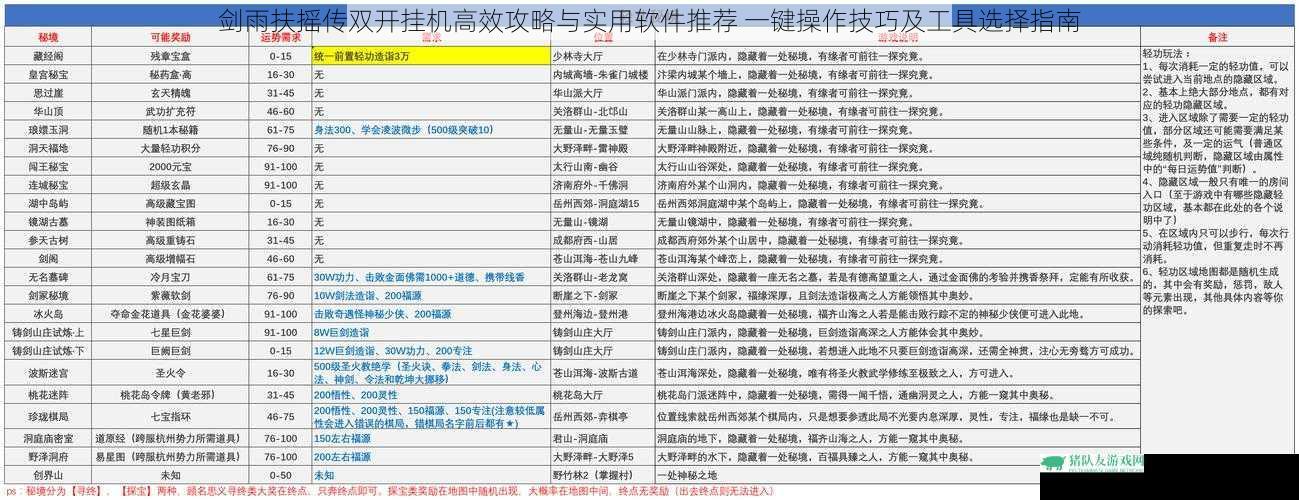
Task: Click the 200左右福源 requirement cell
Action: coord(431,456)
